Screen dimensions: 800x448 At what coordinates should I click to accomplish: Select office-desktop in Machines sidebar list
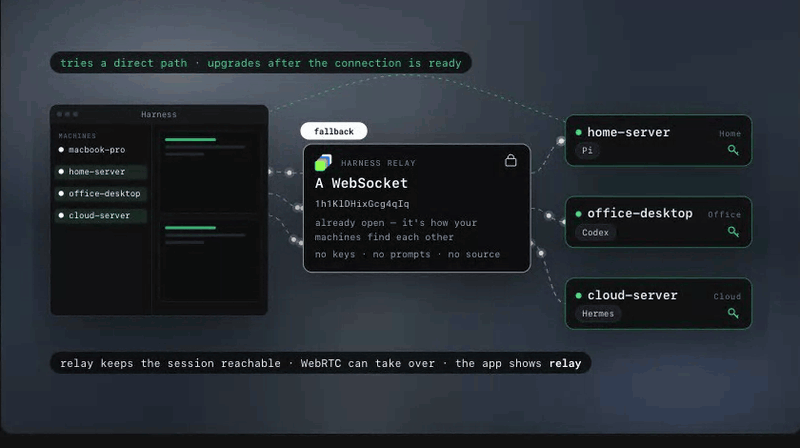tap(101, 193)
